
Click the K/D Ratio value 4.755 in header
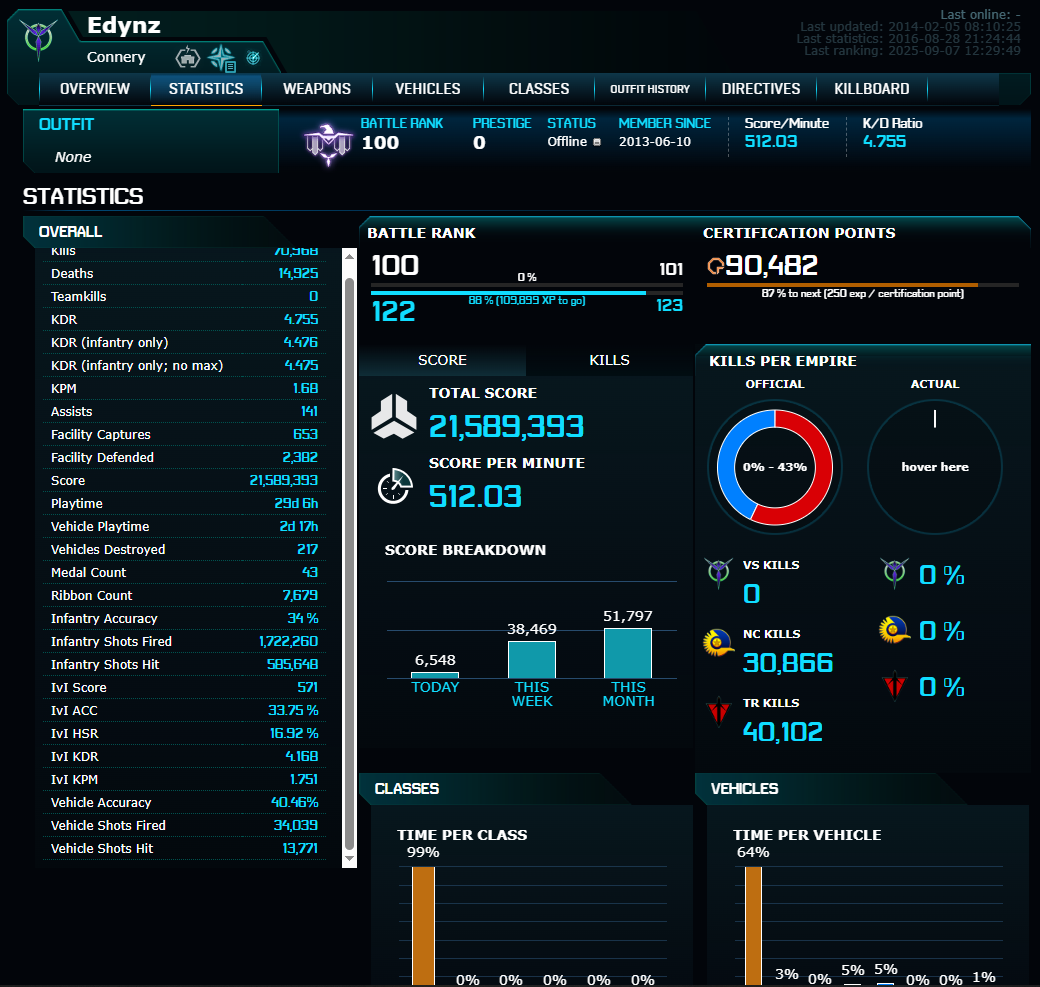click(x=884, y=141)
